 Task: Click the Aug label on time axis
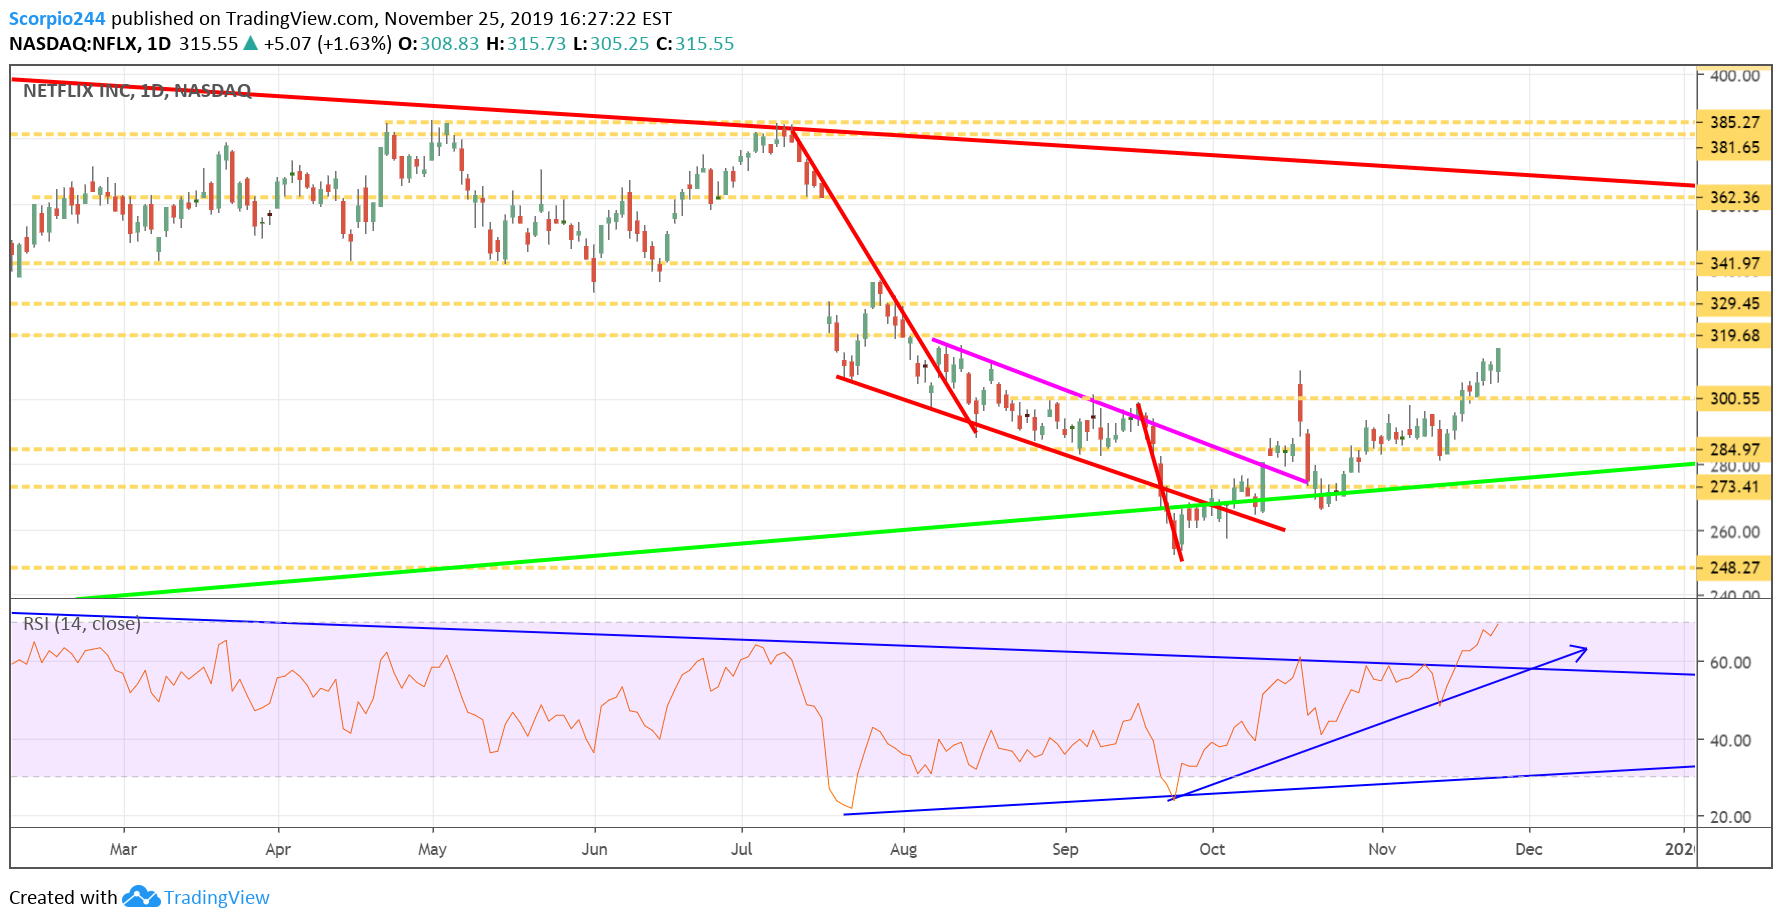coord(903,849)
